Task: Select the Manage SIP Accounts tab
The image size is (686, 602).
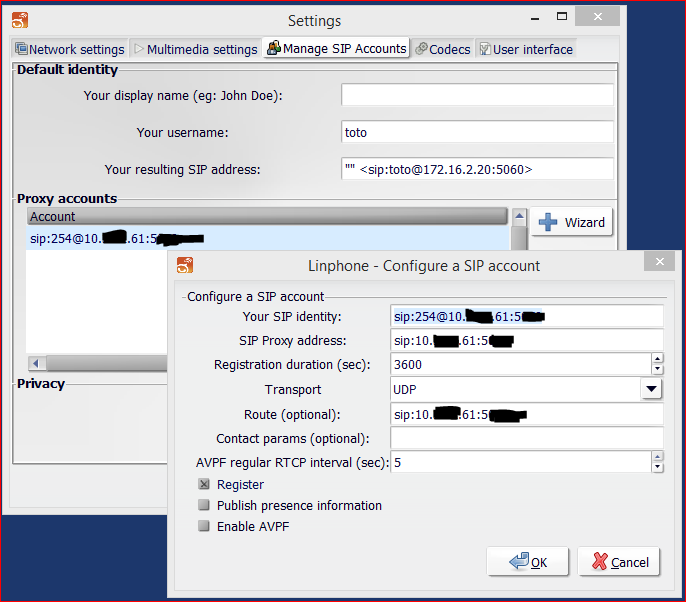Action: (336, 48)
